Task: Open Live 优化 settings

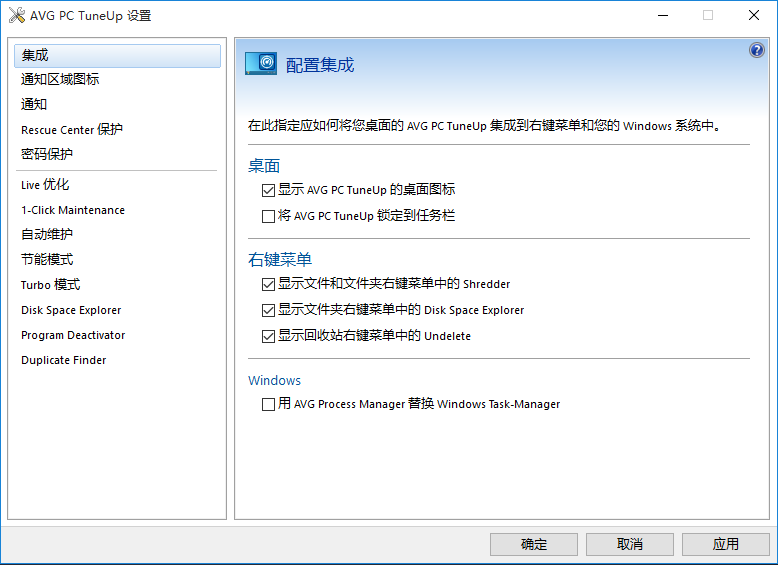Action: click(x=45, y=185)
